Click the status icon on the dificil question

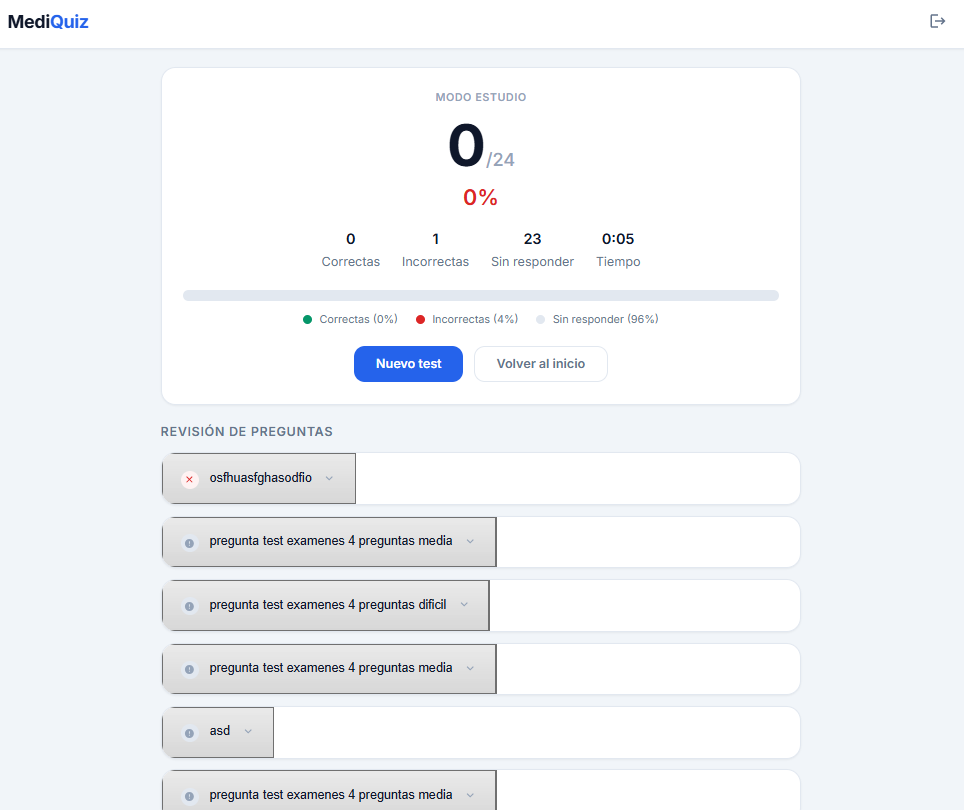pyautogui.click(x=189, y=606)
